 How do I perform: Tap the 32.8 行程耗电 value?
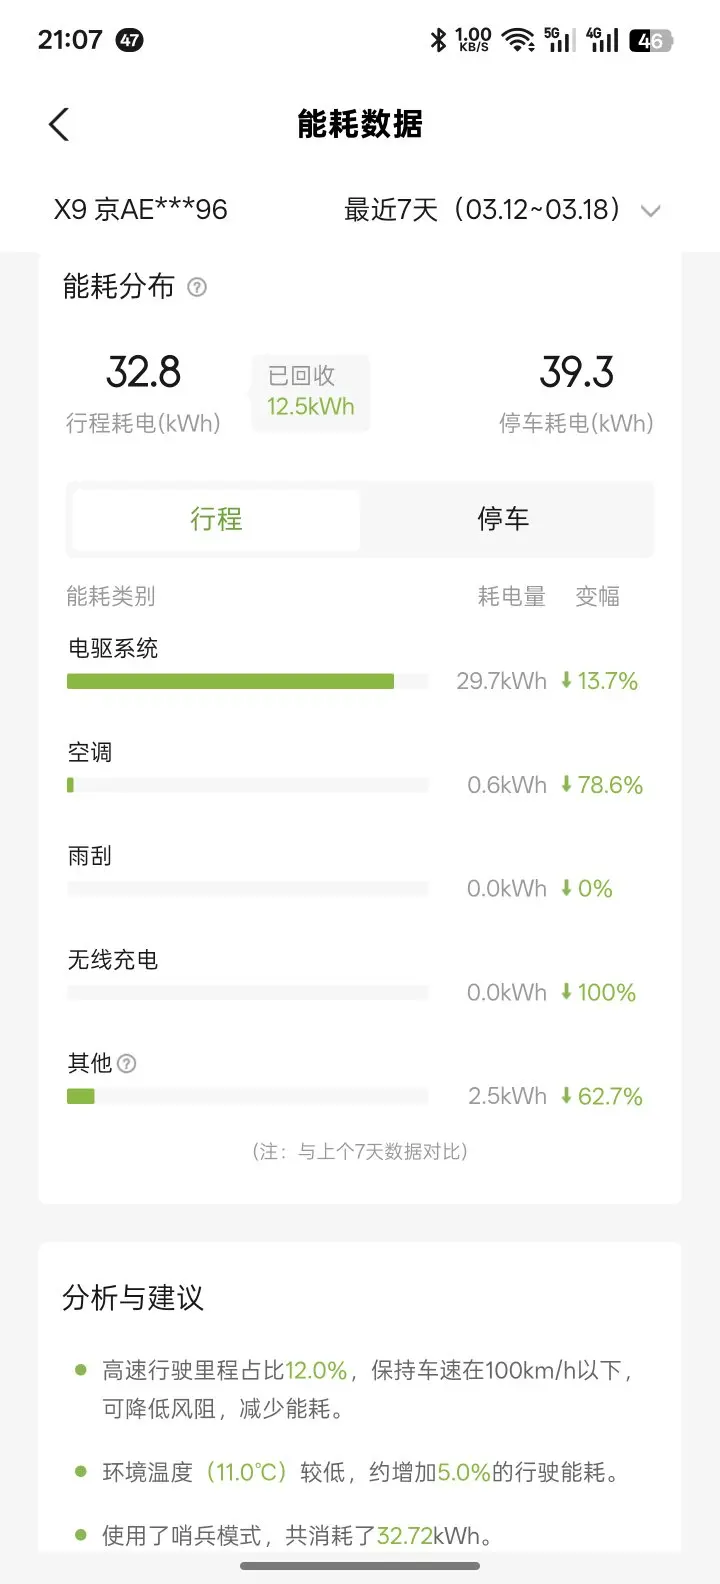tap(143, 373)
